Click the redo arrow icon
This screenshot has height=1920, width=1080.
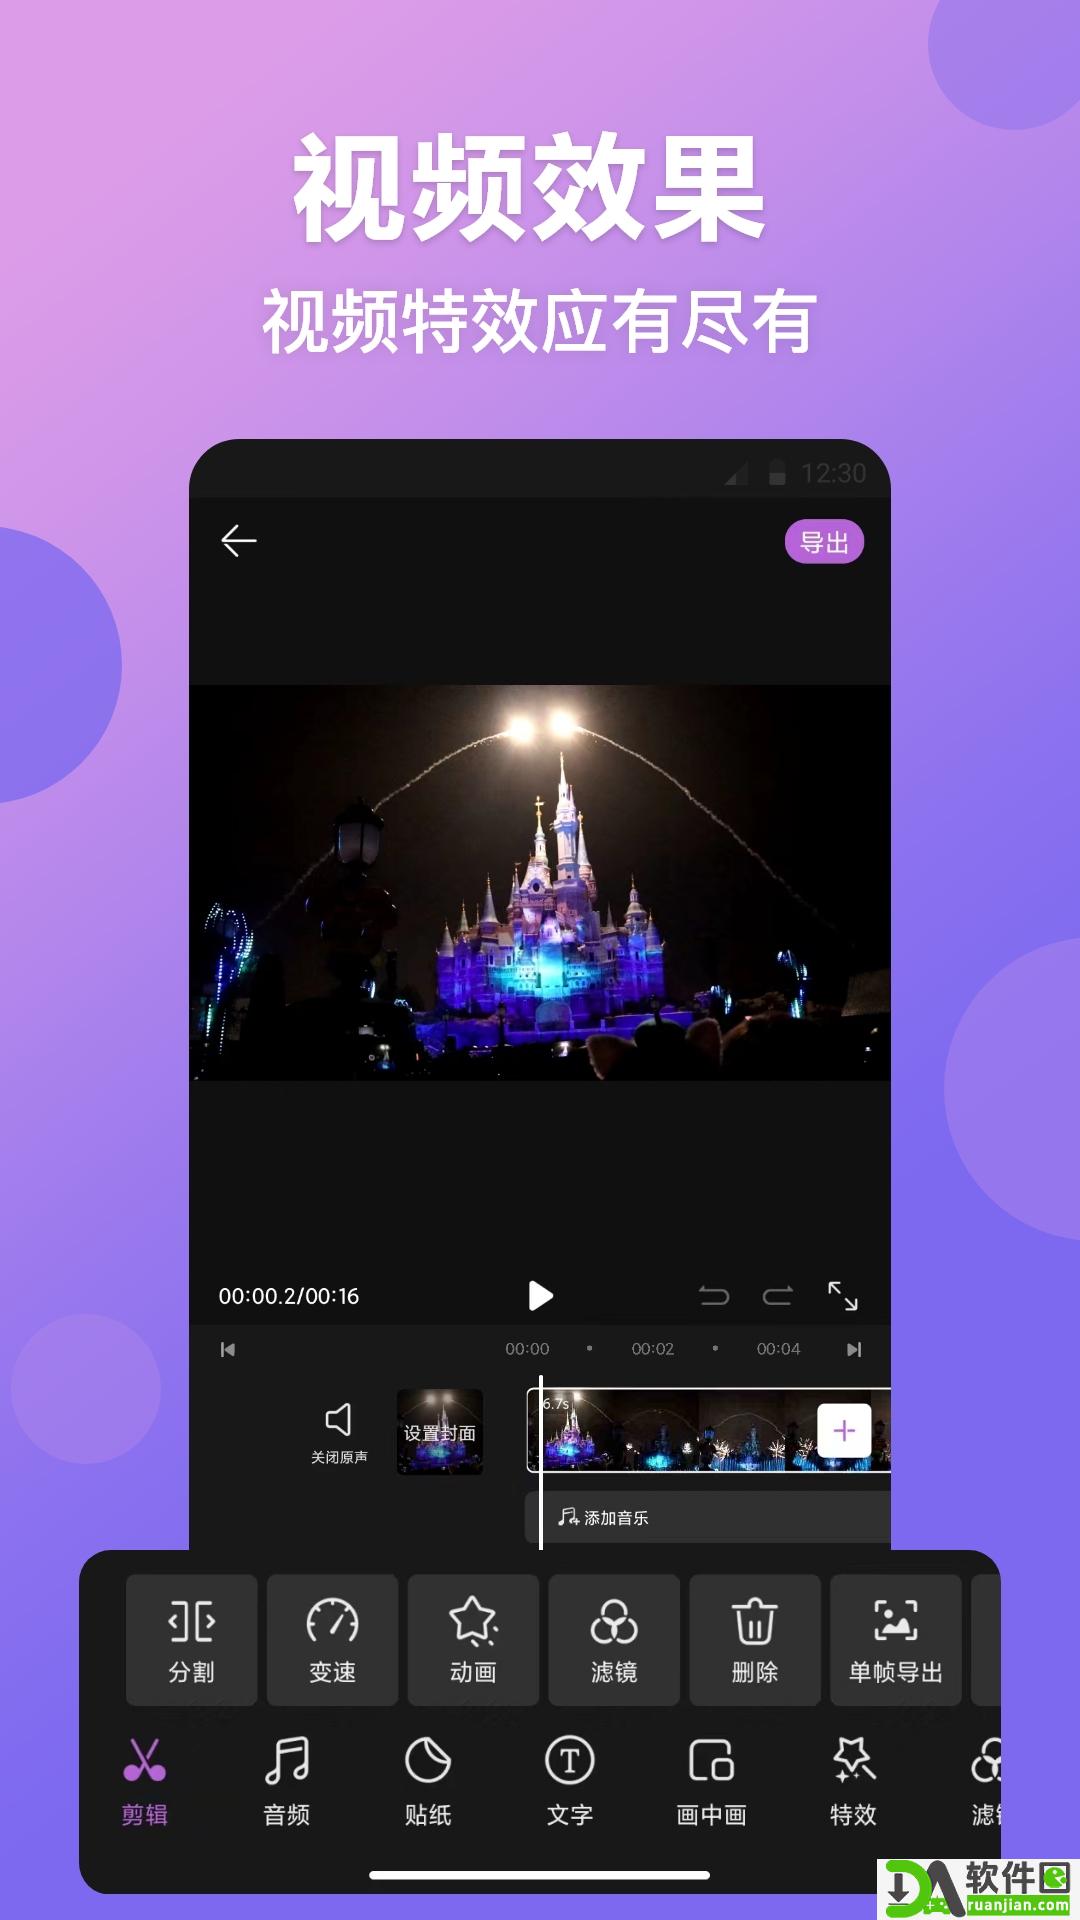[778, 1296]
